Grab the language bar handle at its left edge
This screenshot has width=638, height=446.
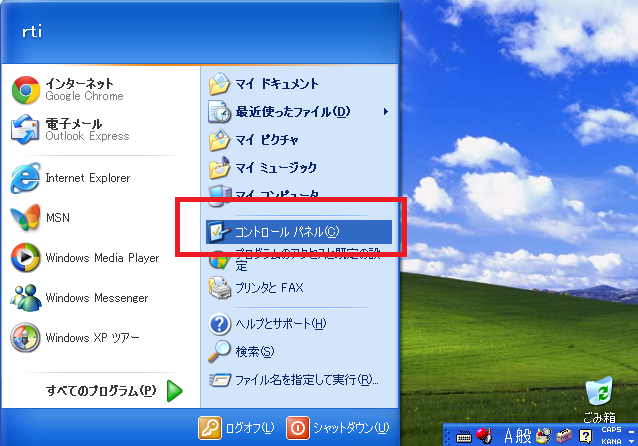click(448, 436)
